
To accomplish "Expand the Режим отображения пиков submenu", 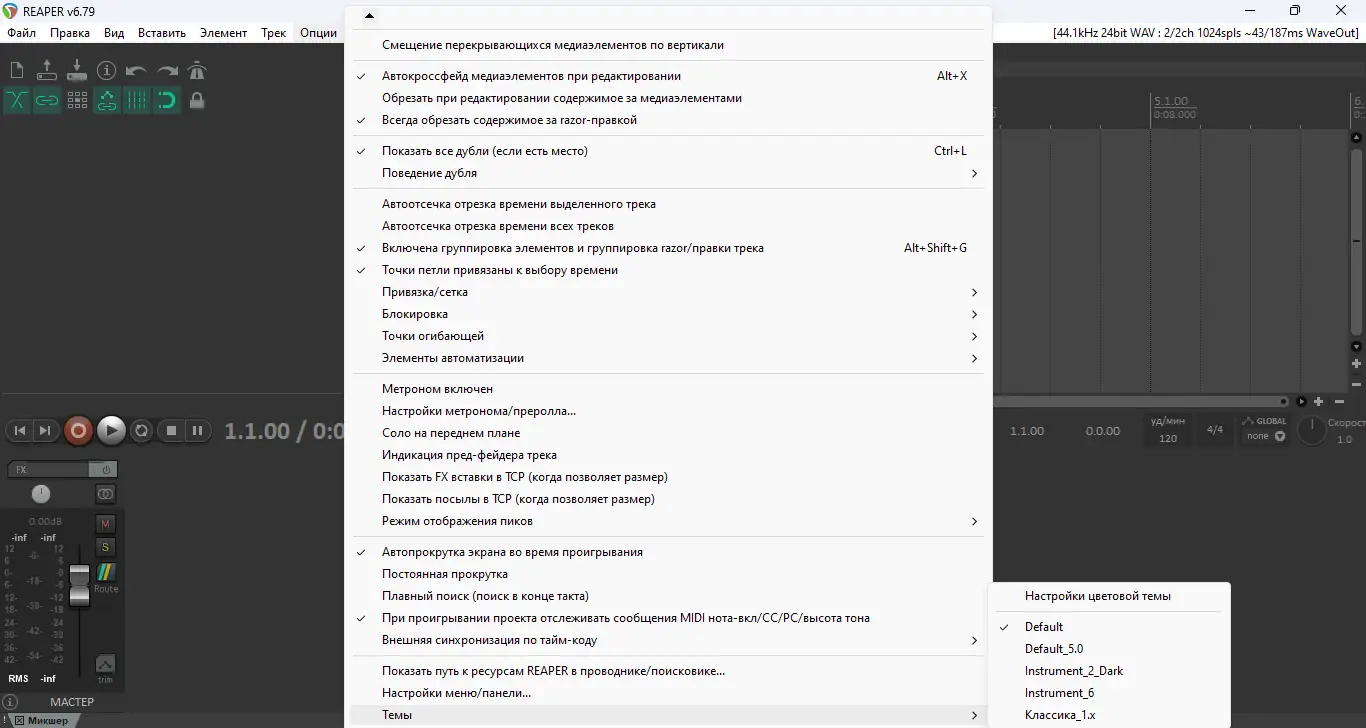I will (668, 521).
